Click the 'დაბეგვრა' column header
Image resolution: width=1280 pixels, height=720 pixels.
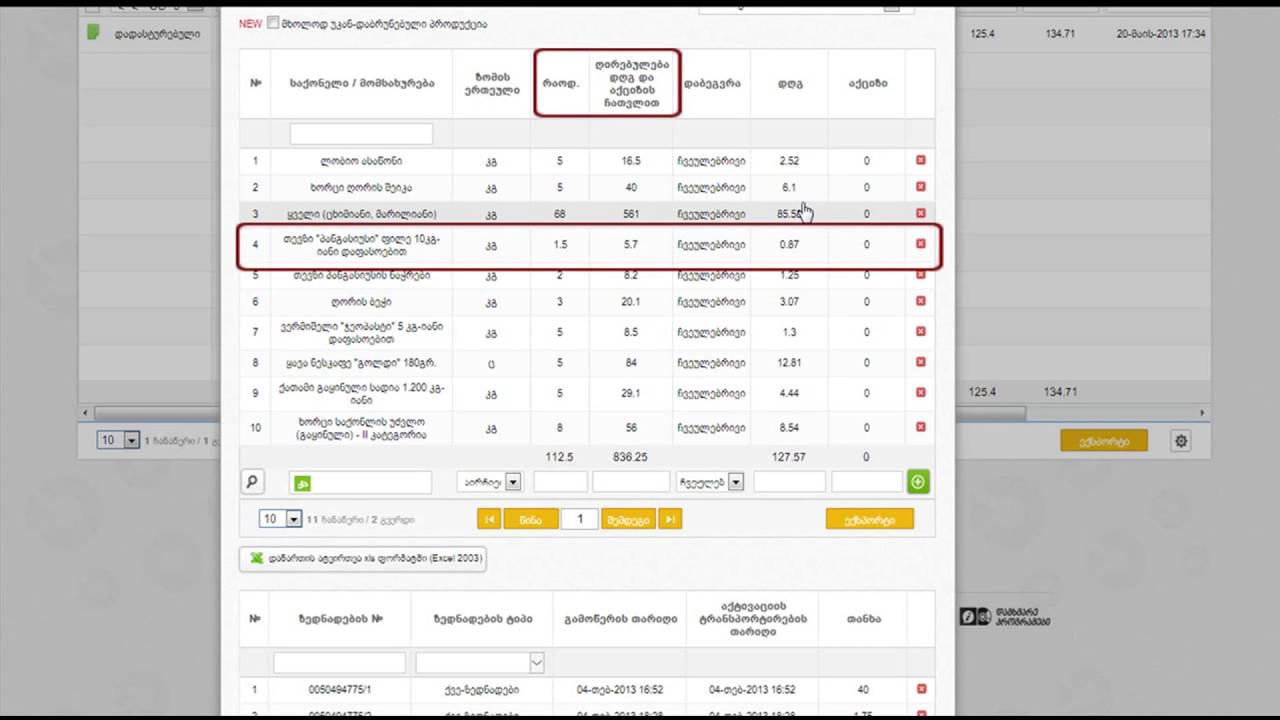(x=712, y=83)
